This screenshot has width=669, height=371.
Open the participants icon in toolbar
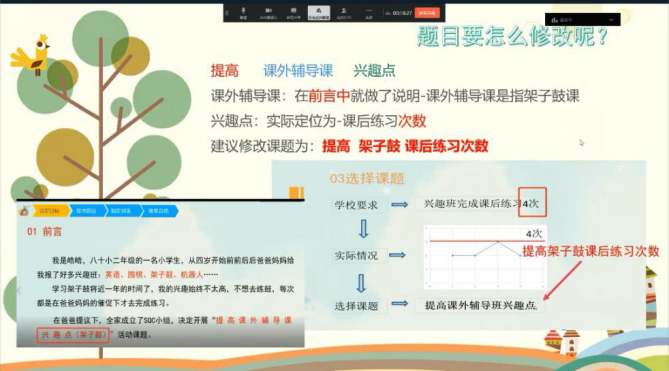[x=343, y=13]
